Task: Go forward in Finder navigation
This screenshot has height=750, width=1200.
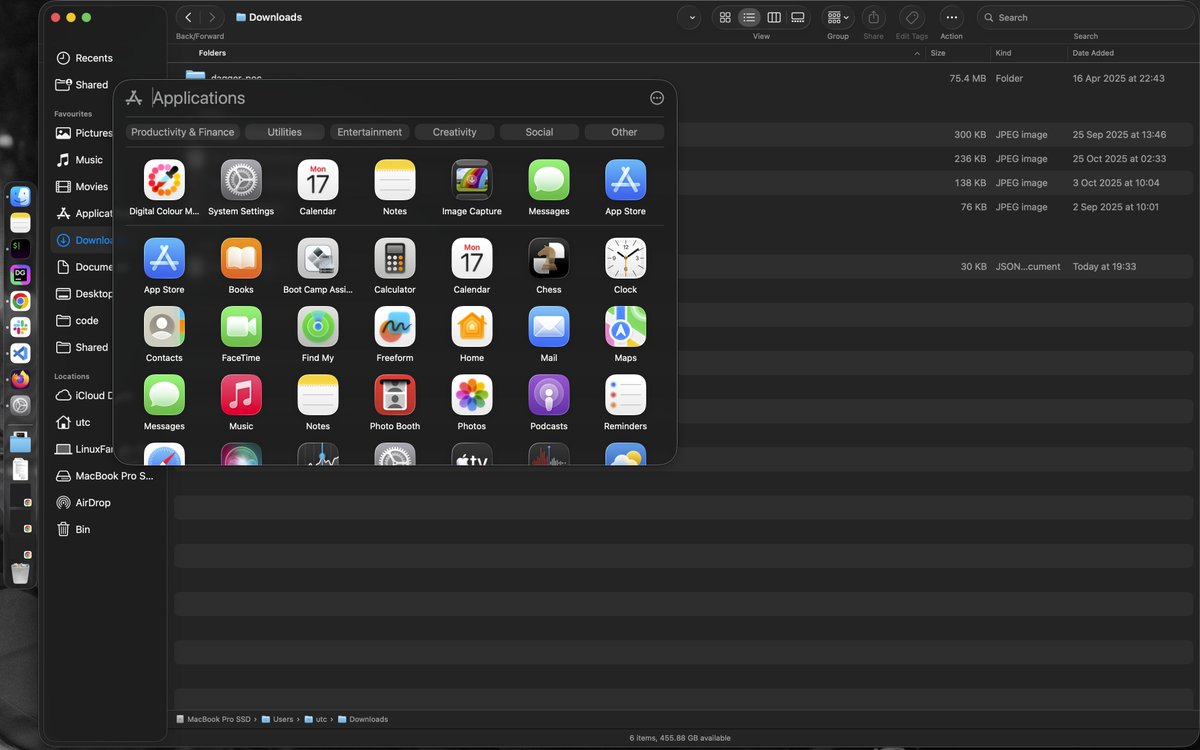Action: point(212,17)
